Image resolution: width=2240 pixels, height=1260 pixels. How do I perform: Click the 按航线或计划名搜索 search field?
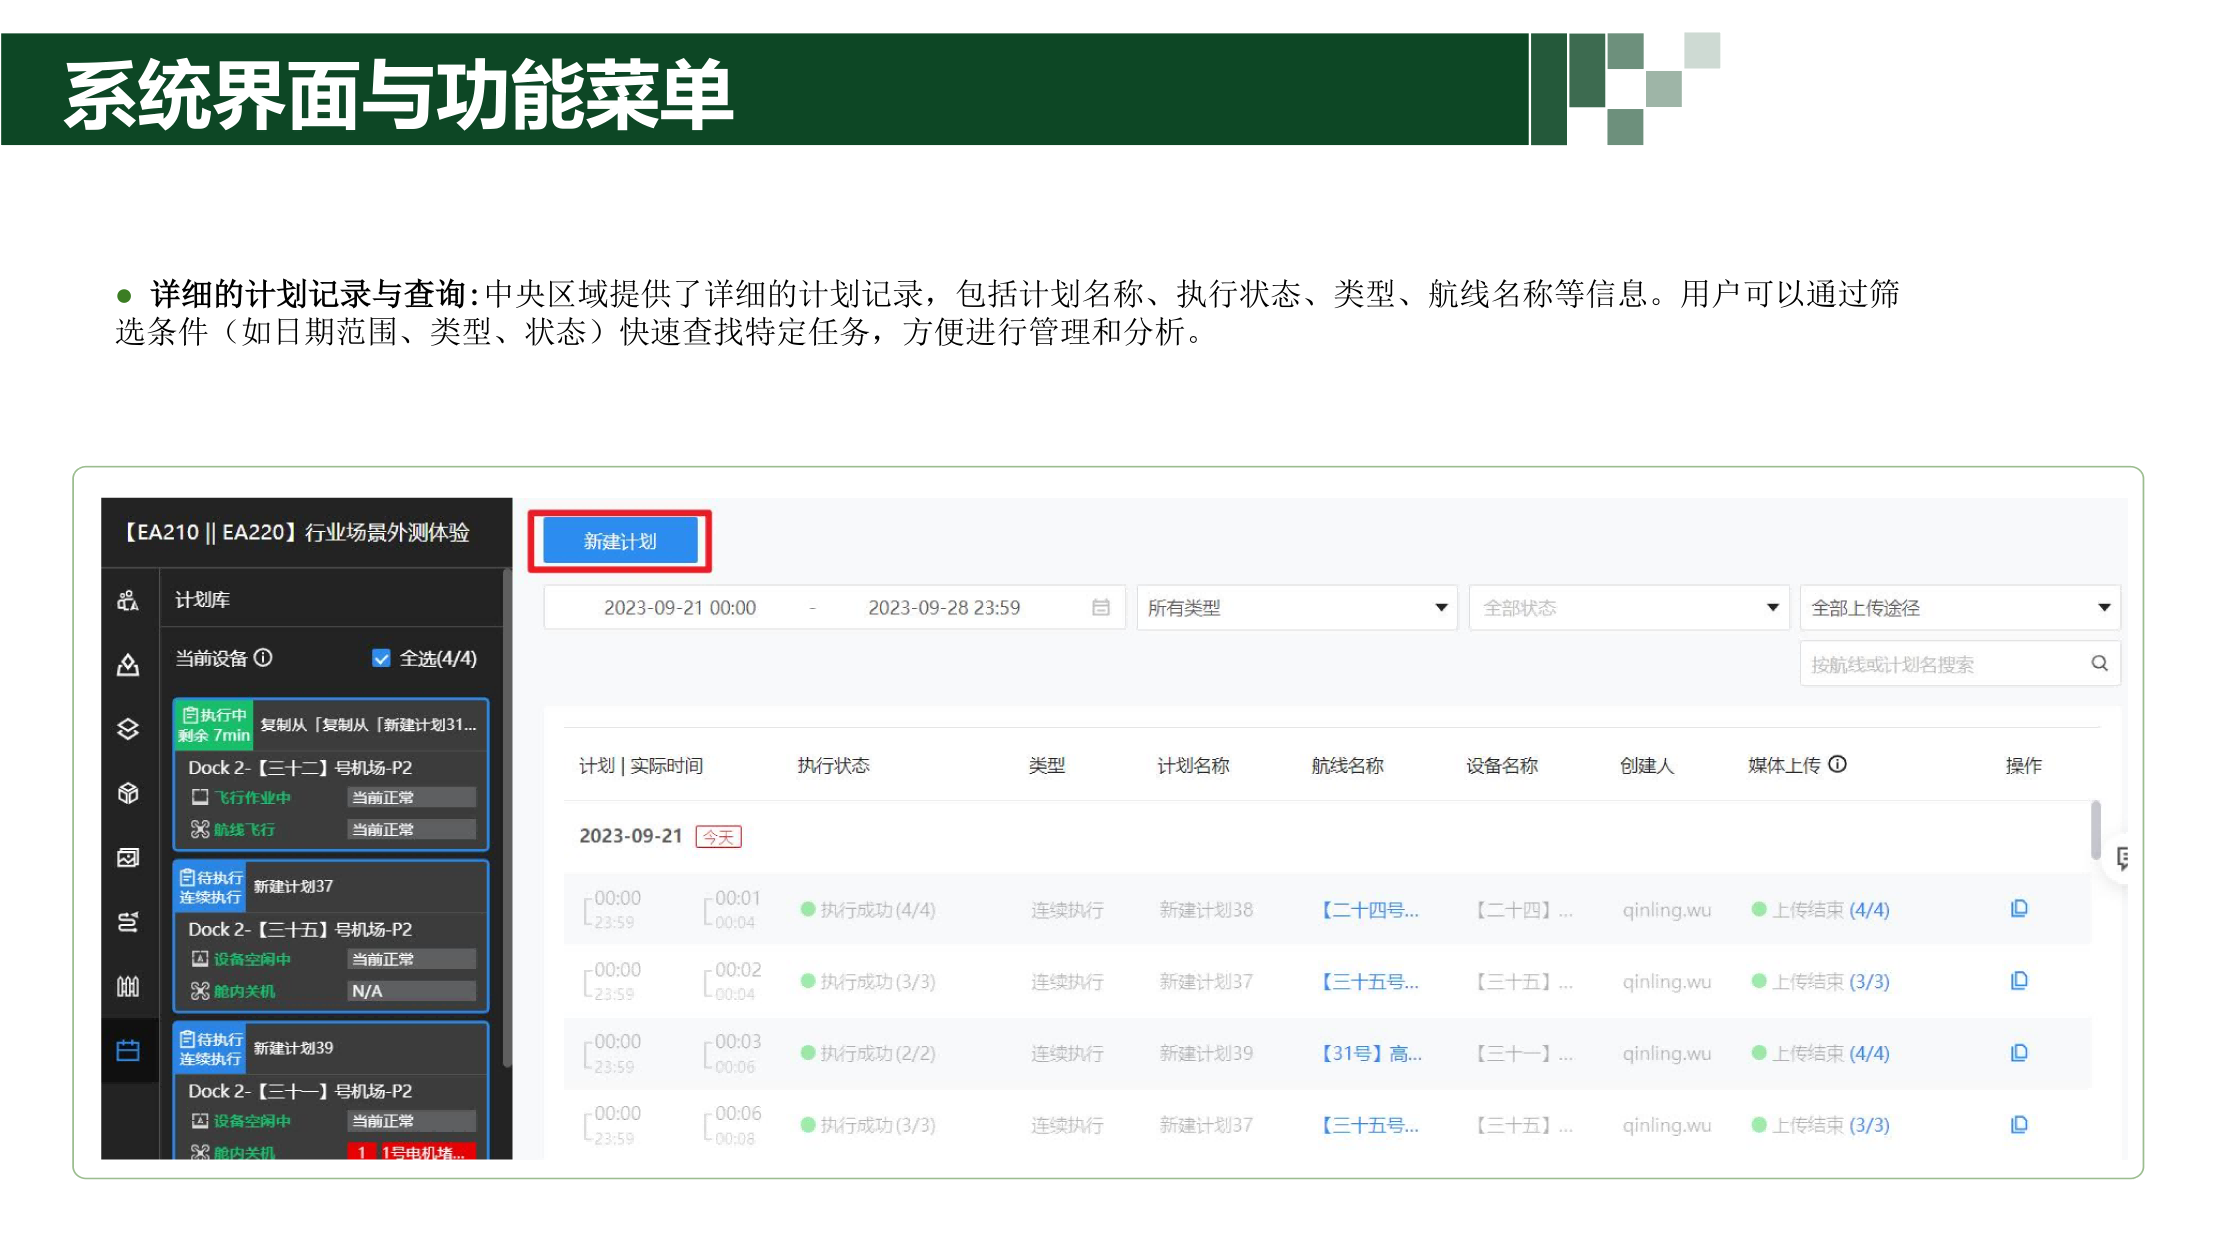(x=1940, y=664)
